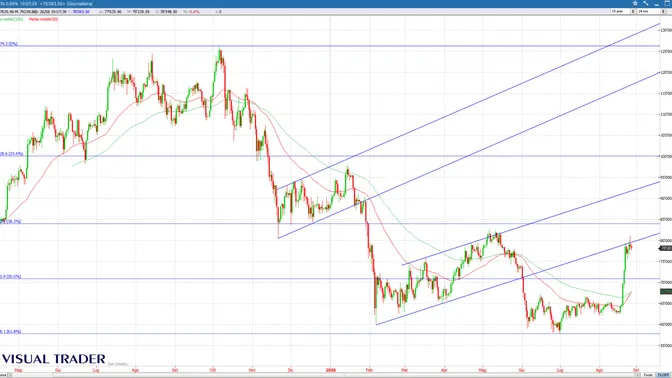Click the '2026' year label on time axis
The height and width of the screenshot is (378, 672).
(x=330, y=370)
